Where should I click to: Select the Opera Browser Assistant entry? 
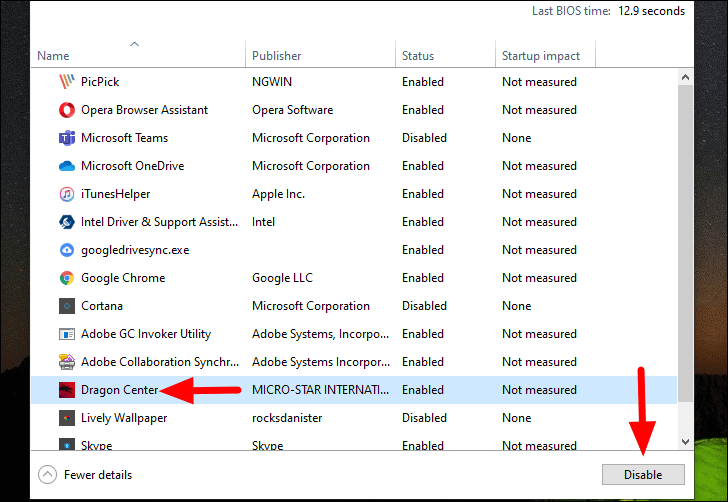[144, 110]
